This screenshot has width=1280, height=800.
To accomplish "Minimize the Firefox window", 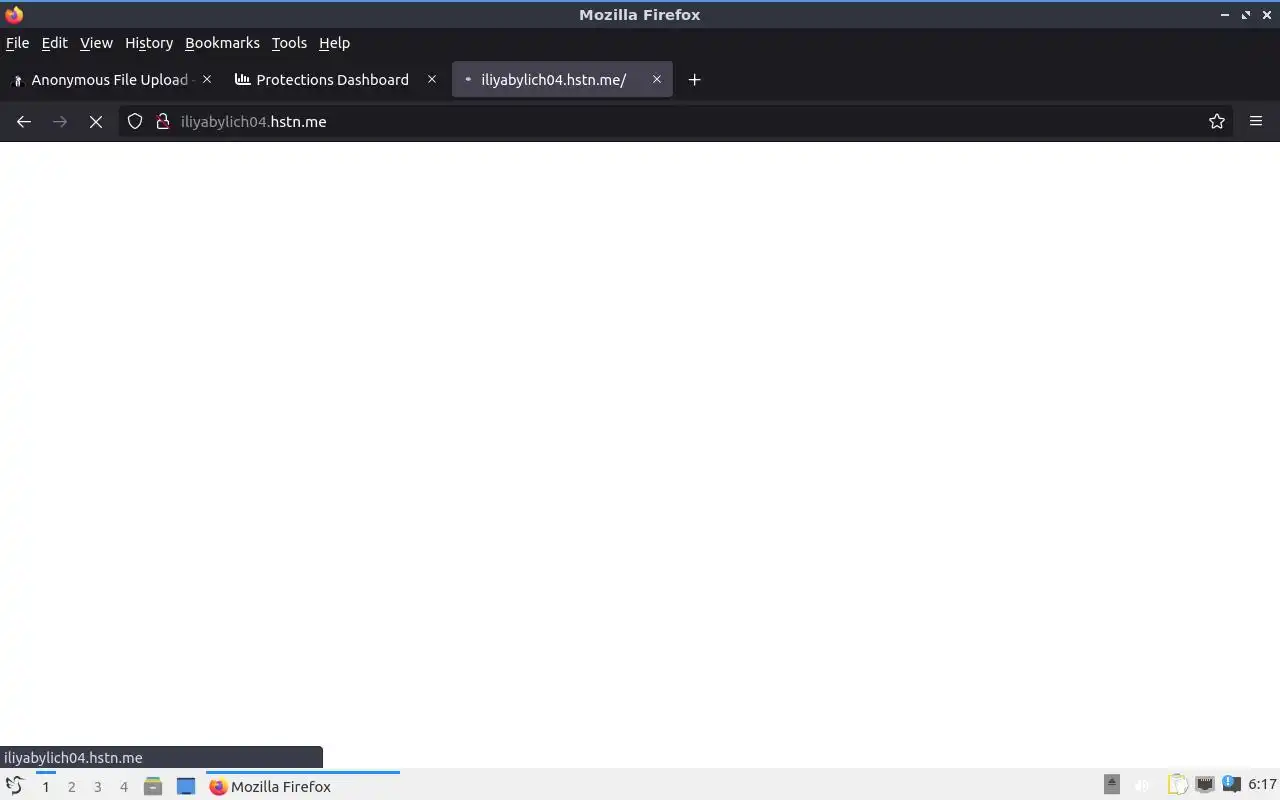I will coord(1225,15).
